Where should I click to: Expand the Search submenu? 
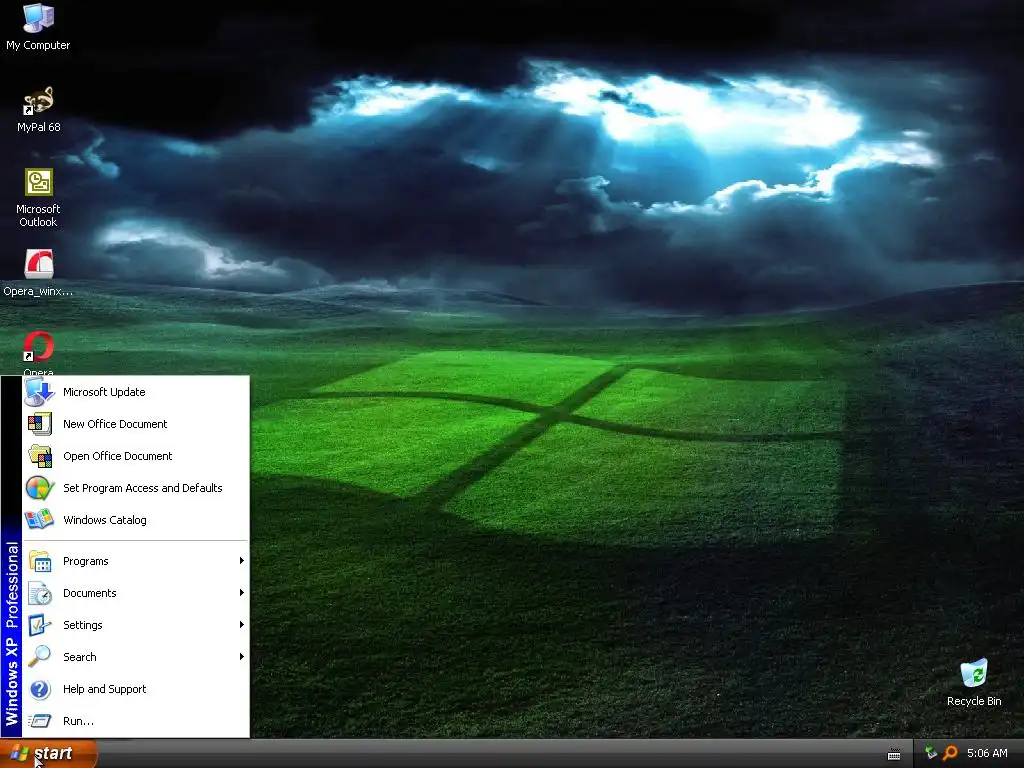pyautogui.click(x=136, y=657)
